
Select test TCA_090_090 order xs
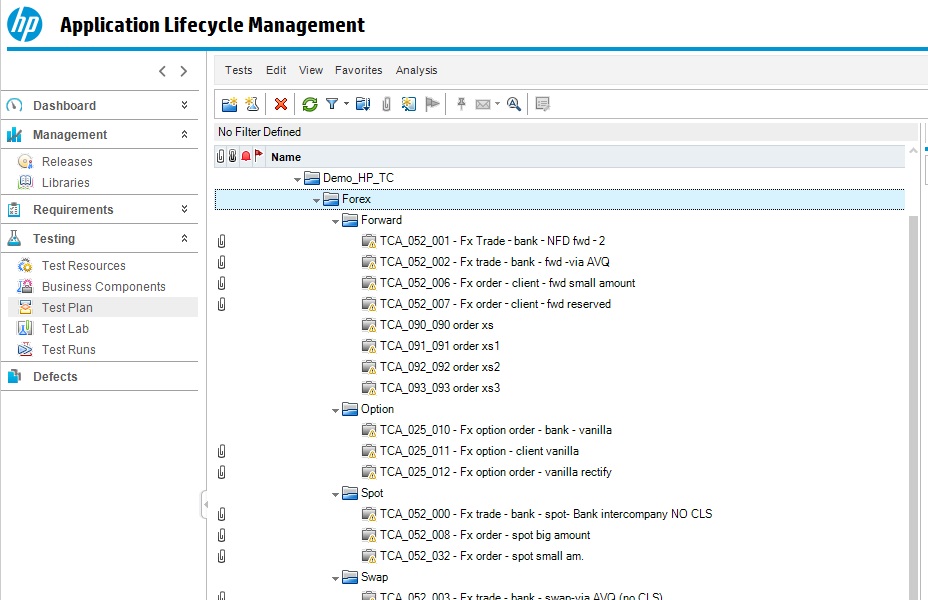click(437, 325)
